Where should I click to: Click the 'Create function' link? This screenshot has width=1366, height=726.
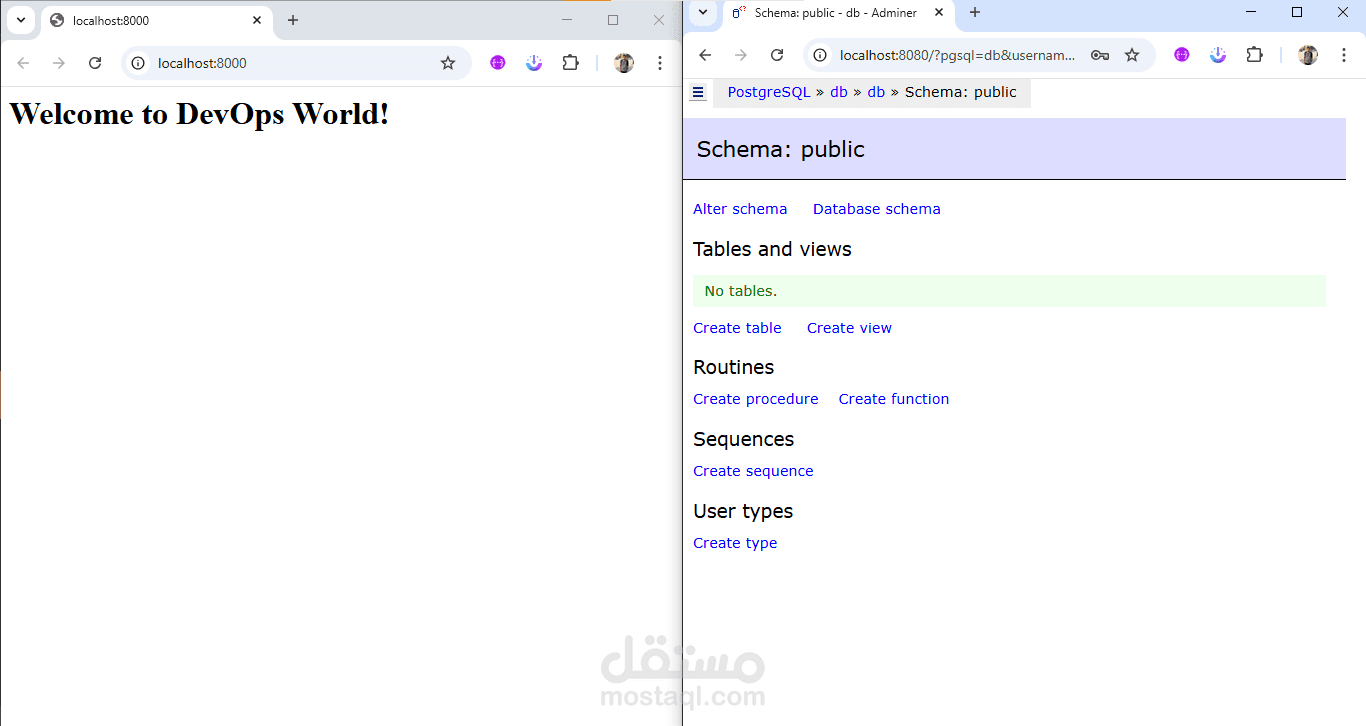tap(894, 399)
